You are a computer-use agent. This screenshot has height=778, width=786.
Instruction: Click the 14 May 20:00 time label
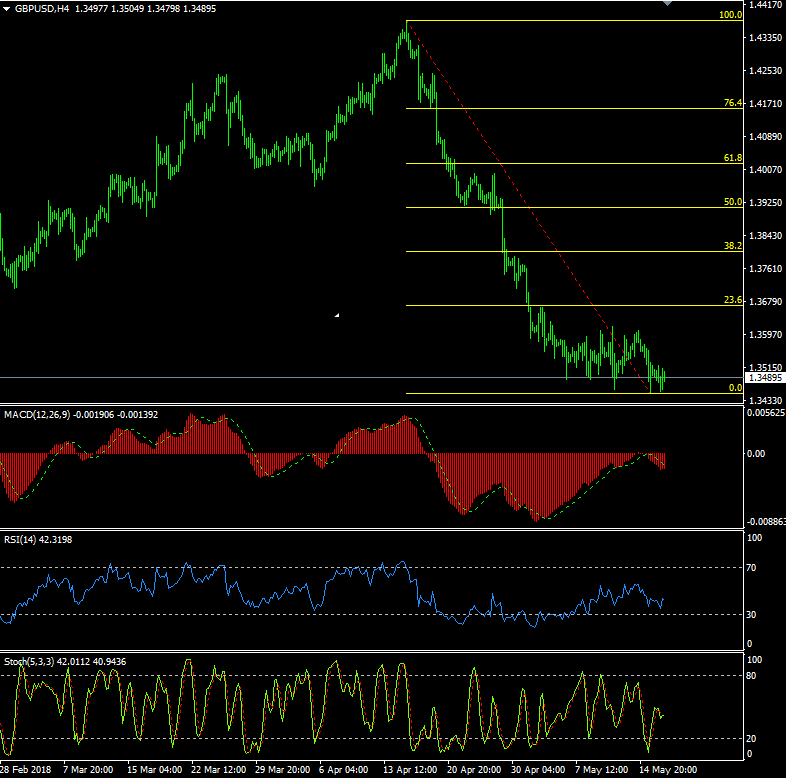670,770
